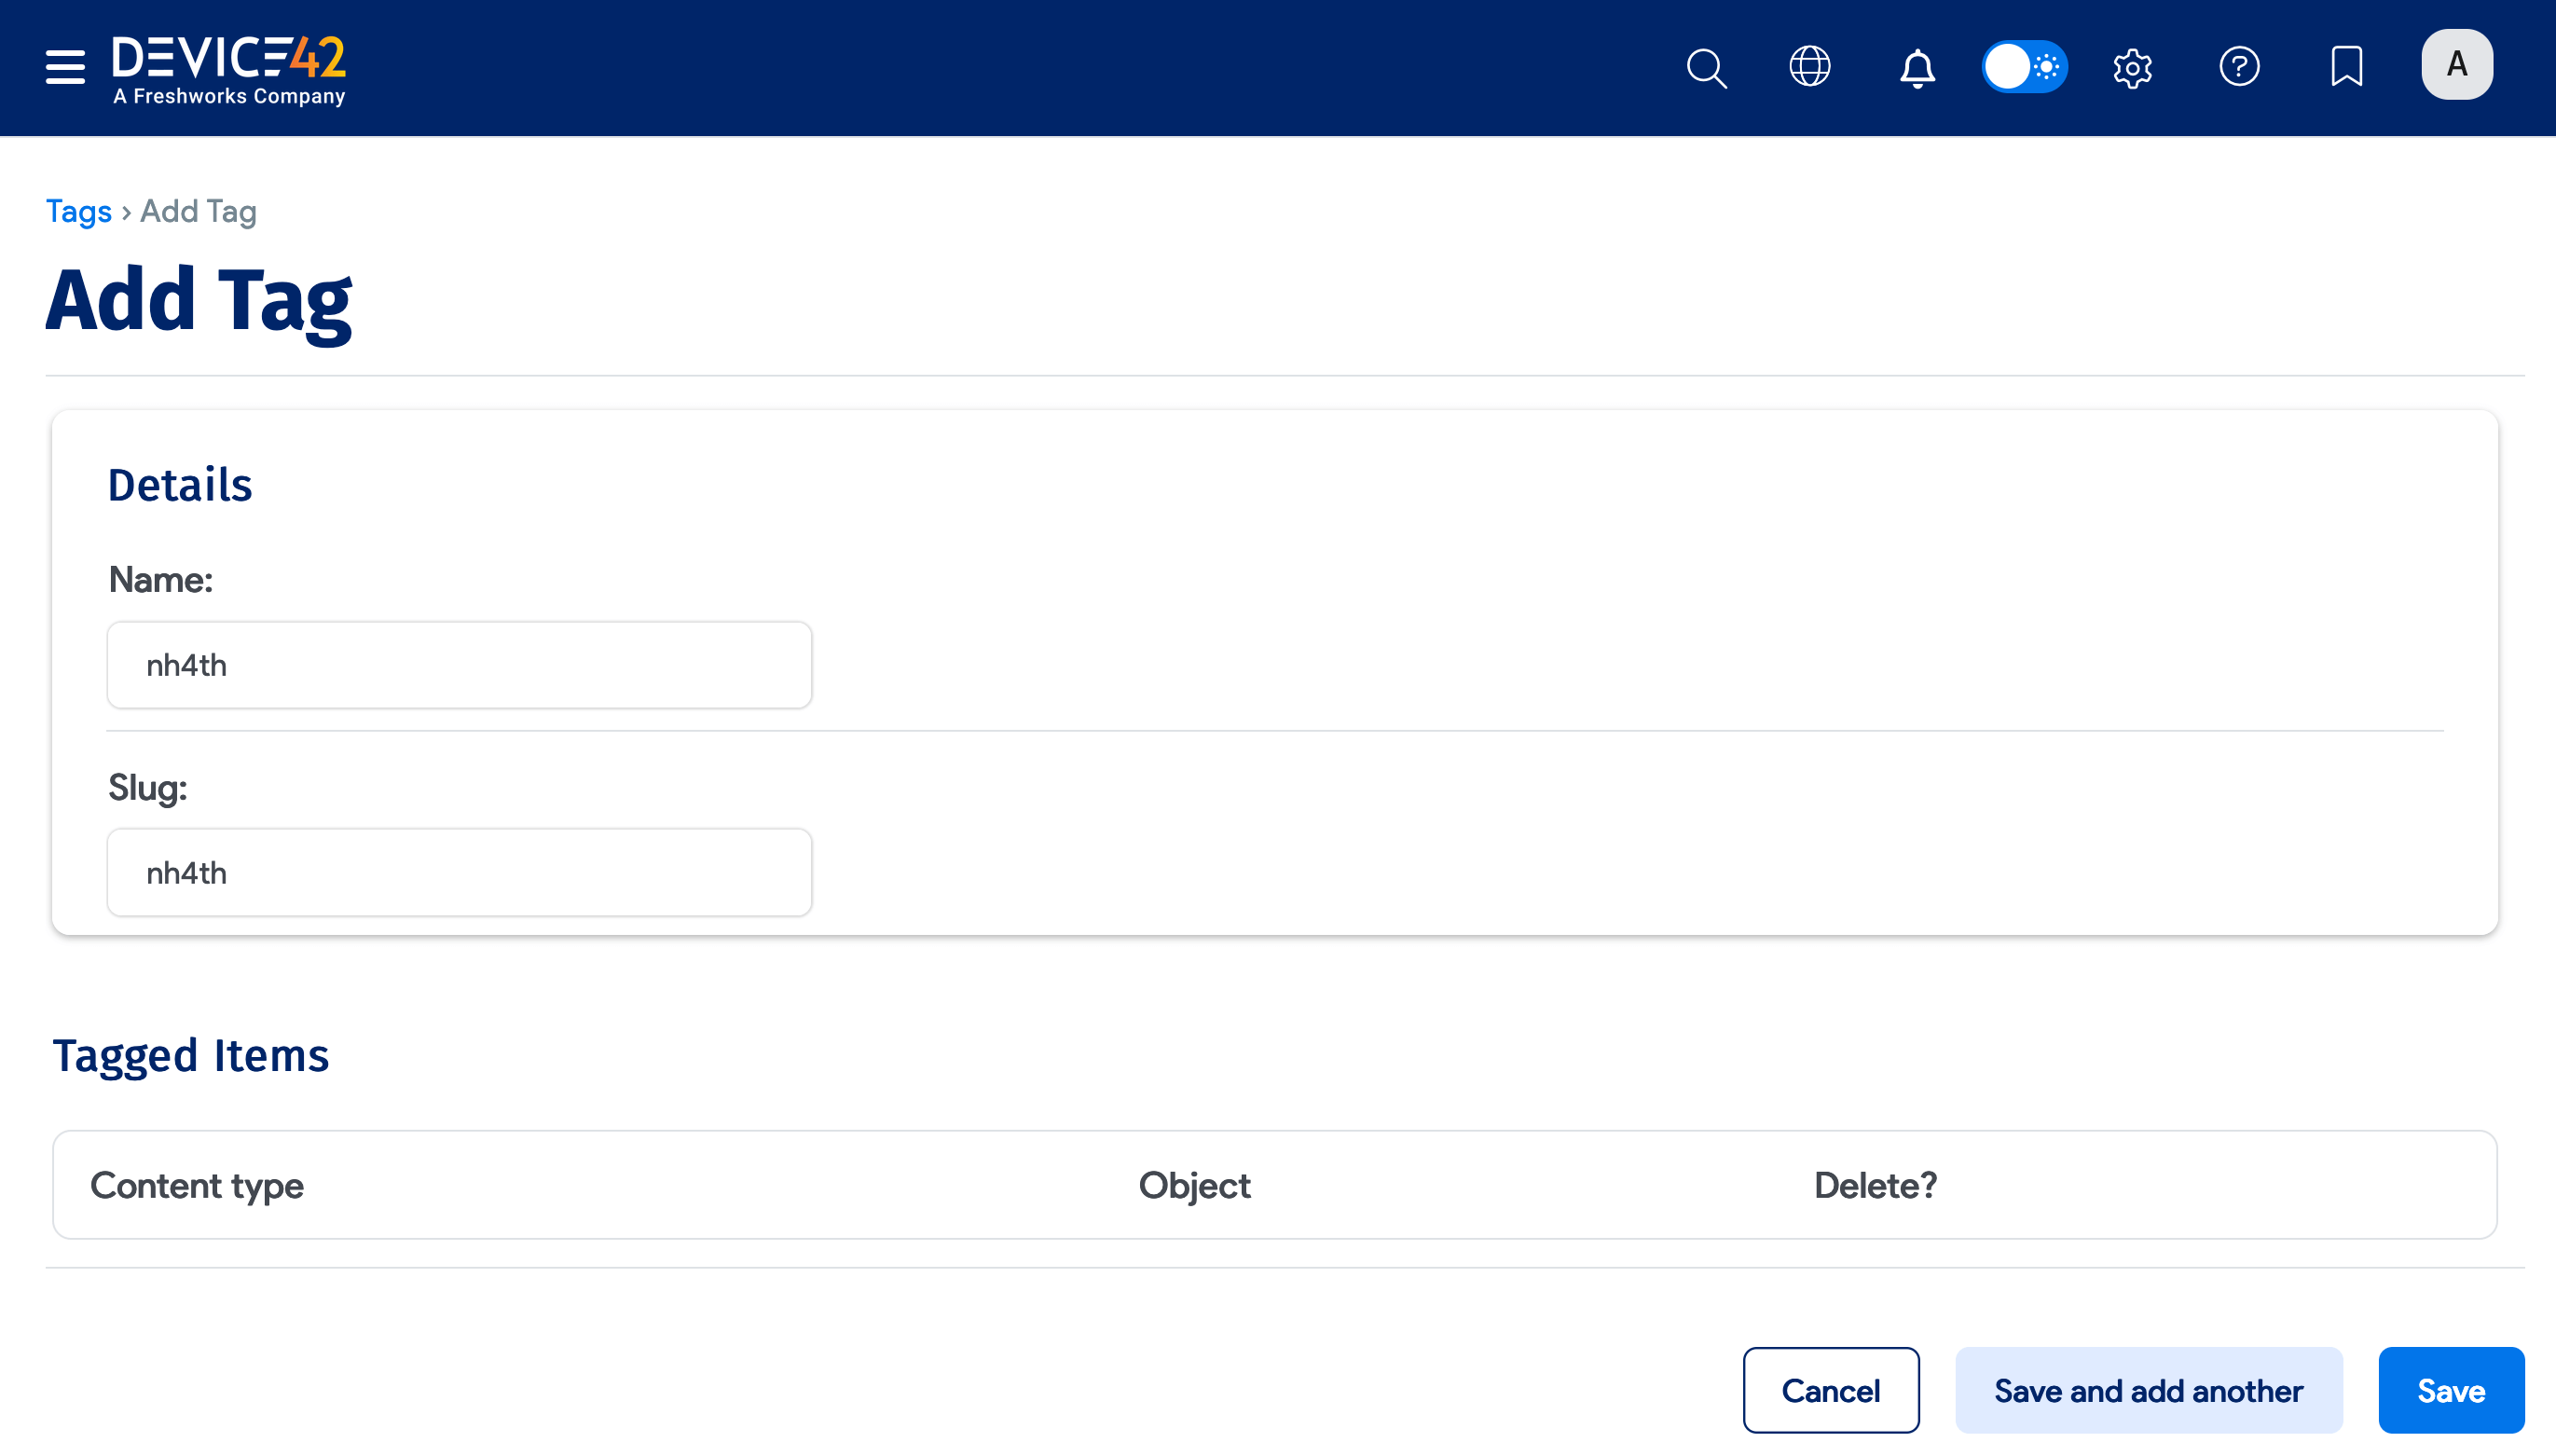Open the hamburger navigation menu
The image size is (2556, 1456).
tap(65, 67)
